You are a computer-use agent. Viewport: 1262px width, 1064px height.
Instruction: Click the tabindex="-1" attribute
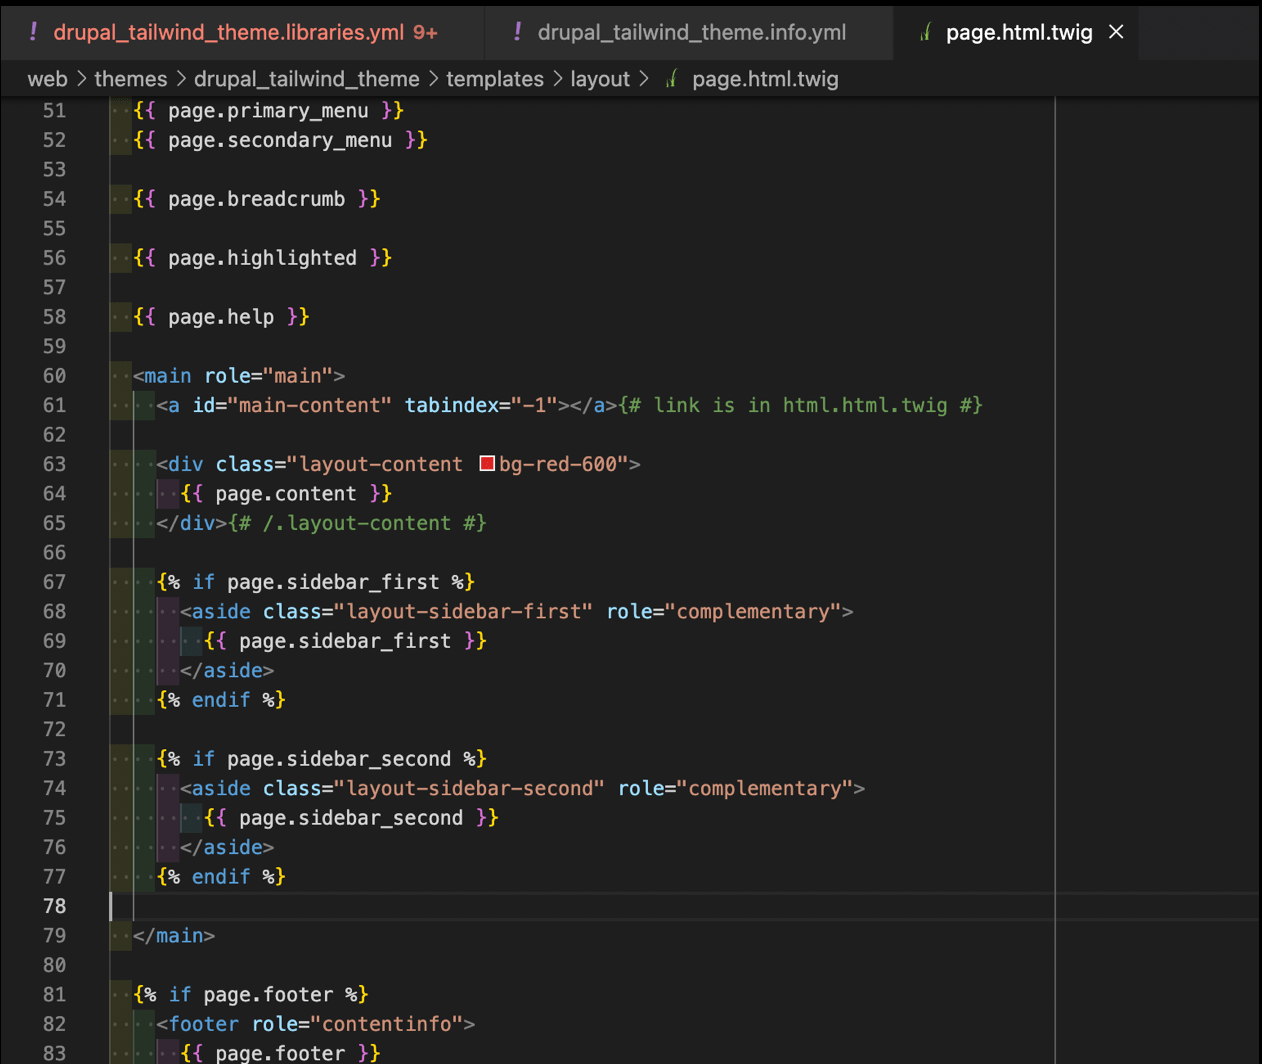click(481, 405)
